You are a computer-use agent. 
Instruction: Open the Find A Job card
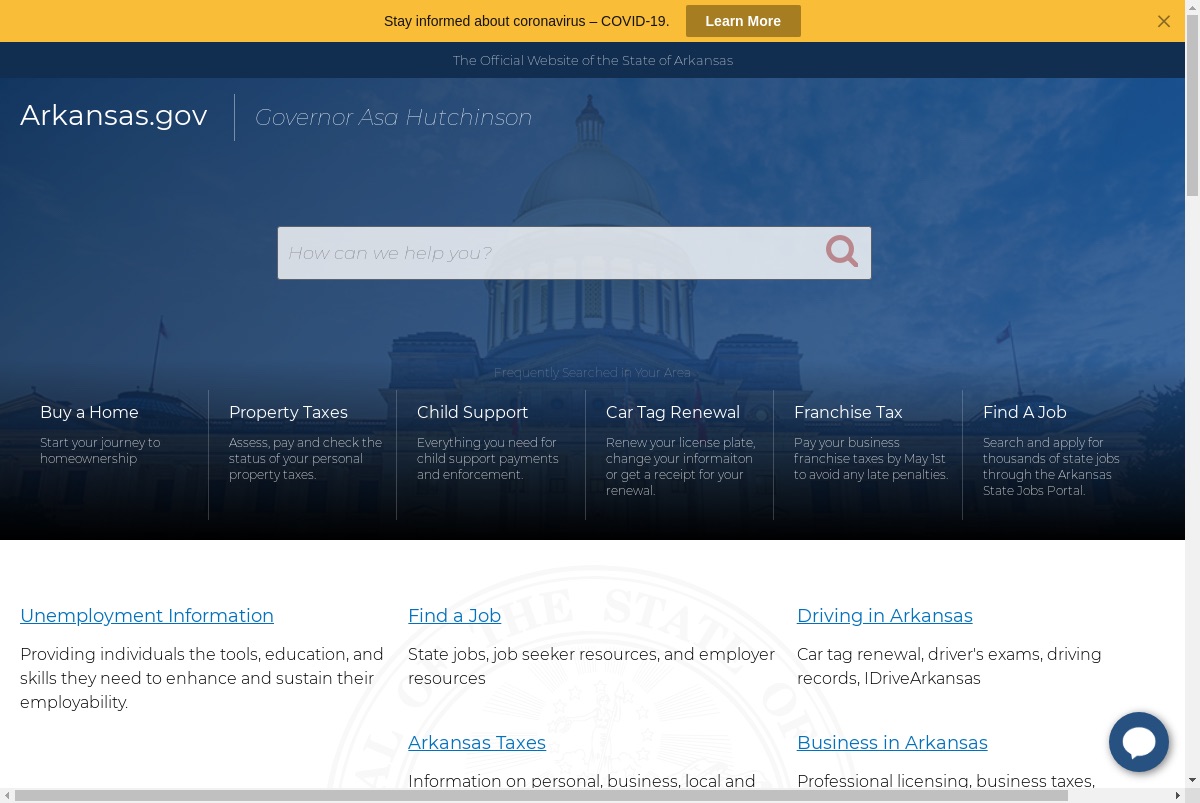pyautogui.click(x=1057, y=455)
